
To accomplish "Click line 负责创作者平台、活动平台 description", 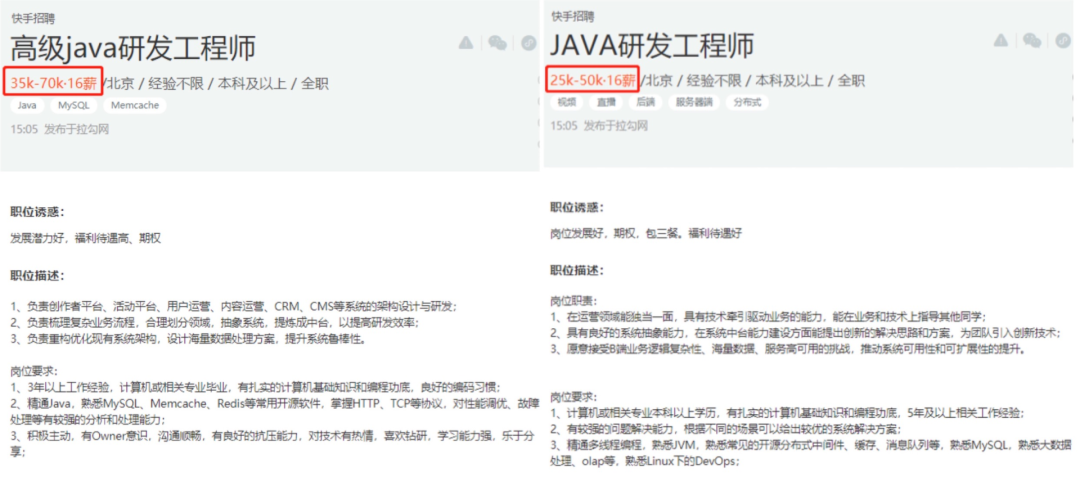I will pyautogui.click(x=234, y=306).
